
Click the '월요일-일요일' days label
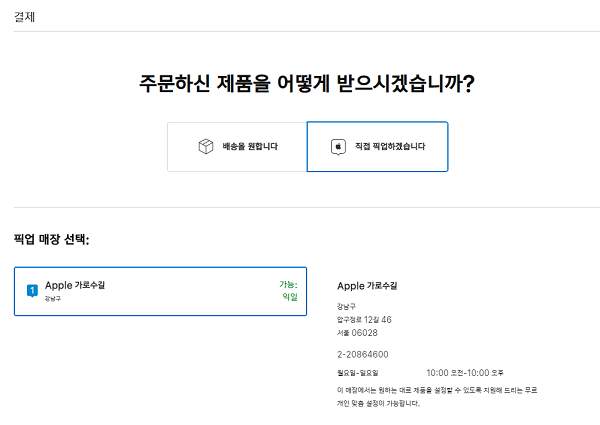click(x=358, y=373)
